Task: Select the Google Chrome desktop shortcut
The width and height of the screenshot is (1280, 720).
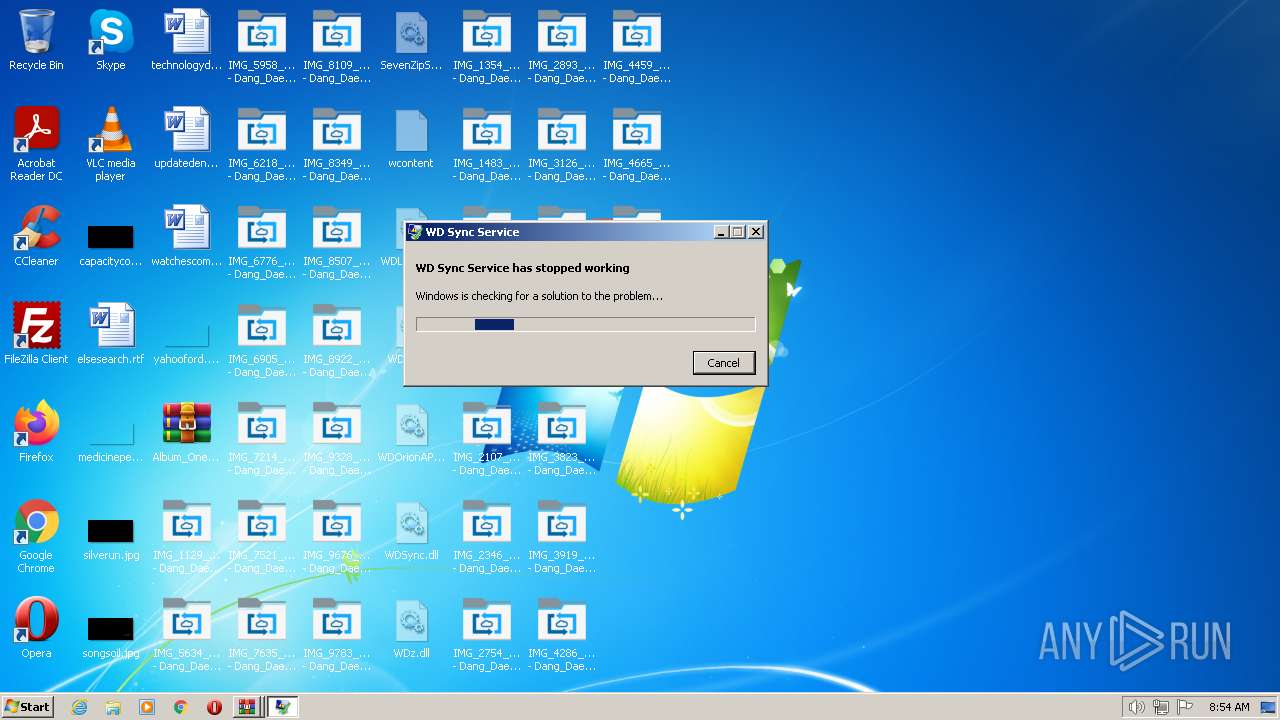Action: (x=36, y=536)
